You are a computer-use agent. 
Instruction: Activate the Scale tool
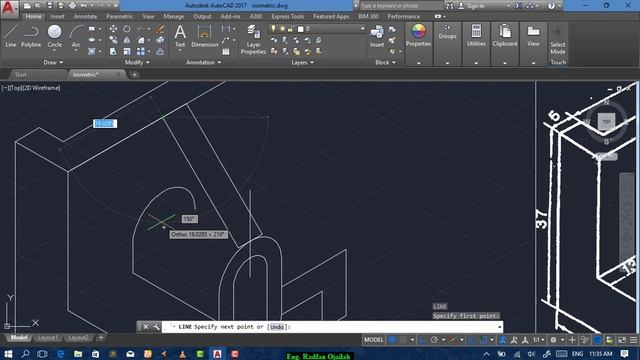(x=127, y=51)
